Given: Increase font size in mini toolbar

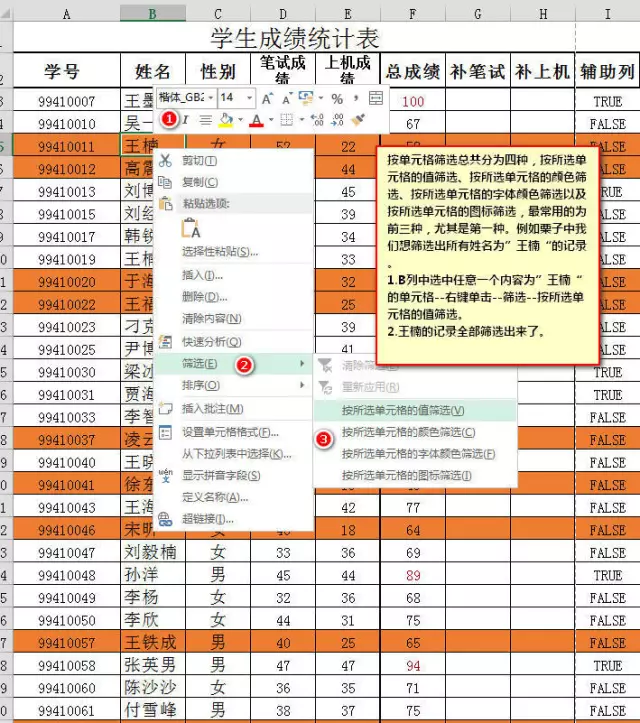Looking at the screenshot, I should (267, 98).
